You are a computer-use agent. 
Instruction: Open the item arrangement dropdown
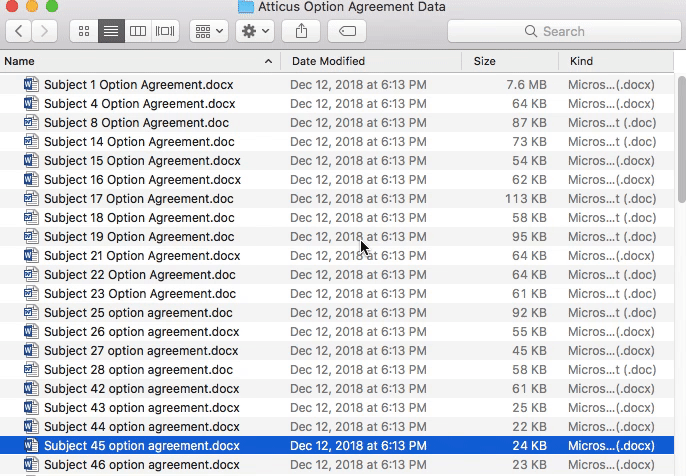209,31
